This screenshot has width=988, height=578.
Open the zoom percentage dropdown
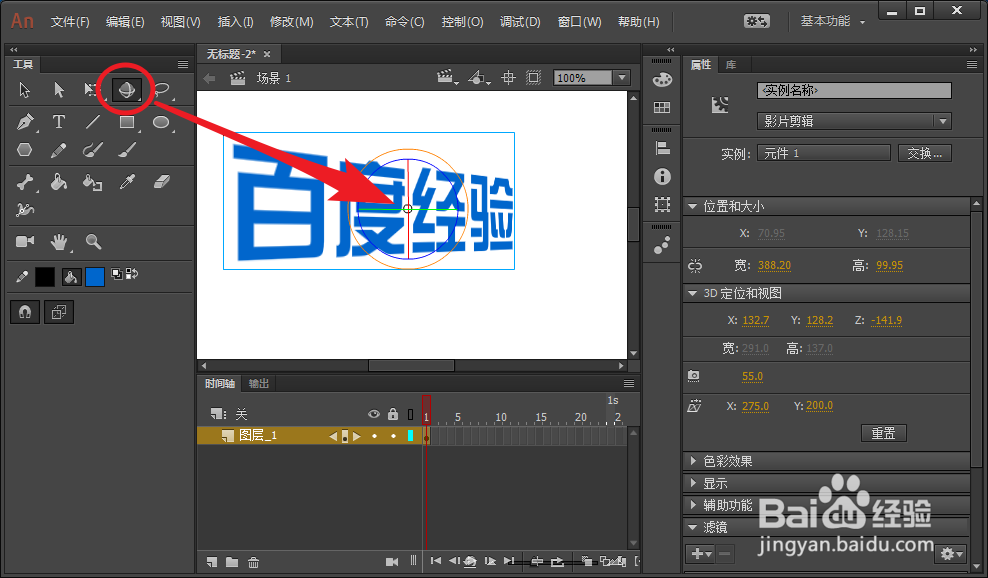[623, 78]
